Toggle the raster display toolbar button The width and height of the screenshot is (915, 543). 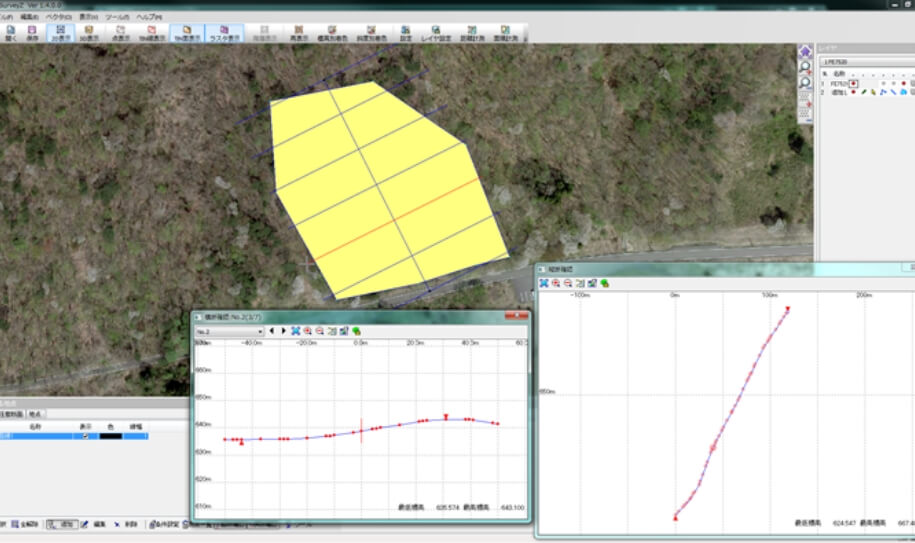pos(225,33)
